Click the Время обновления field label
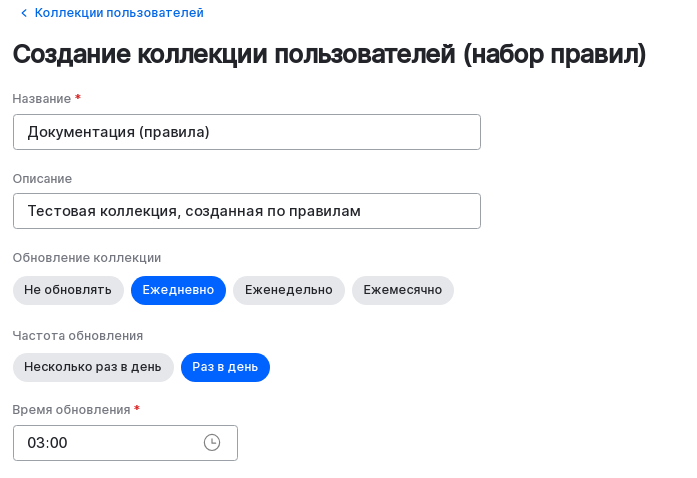 (71, 410)
